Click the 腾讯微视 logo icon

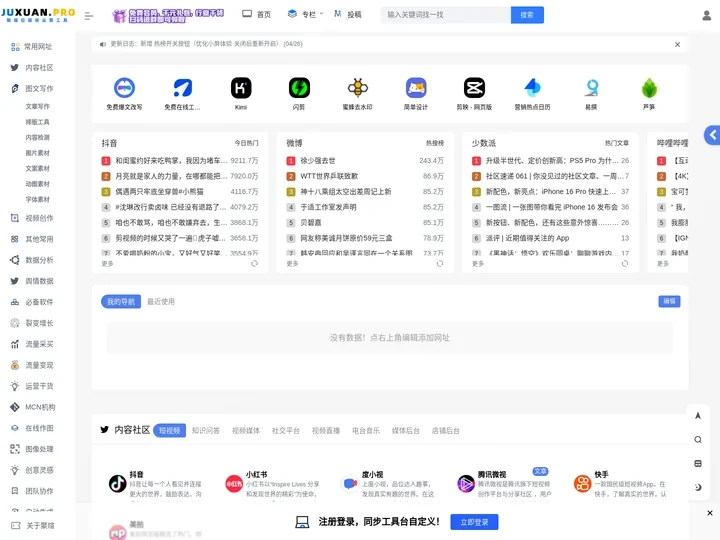pos(466,484)
